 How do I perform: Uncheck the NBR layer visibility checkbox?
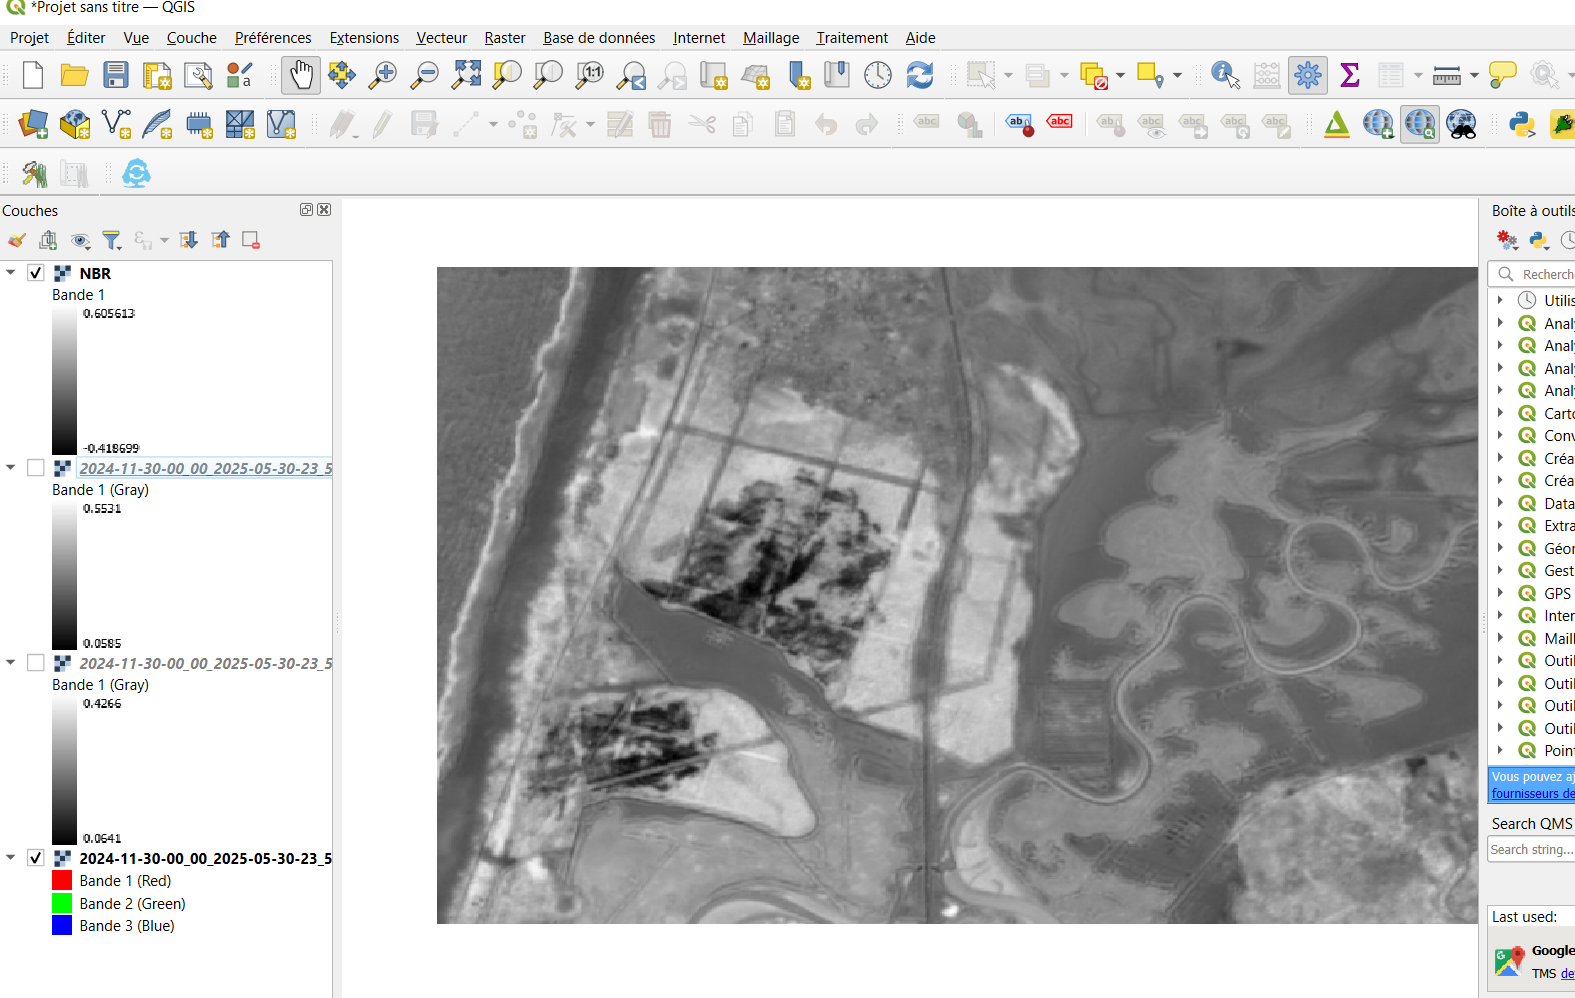click(x=36, y=273)
